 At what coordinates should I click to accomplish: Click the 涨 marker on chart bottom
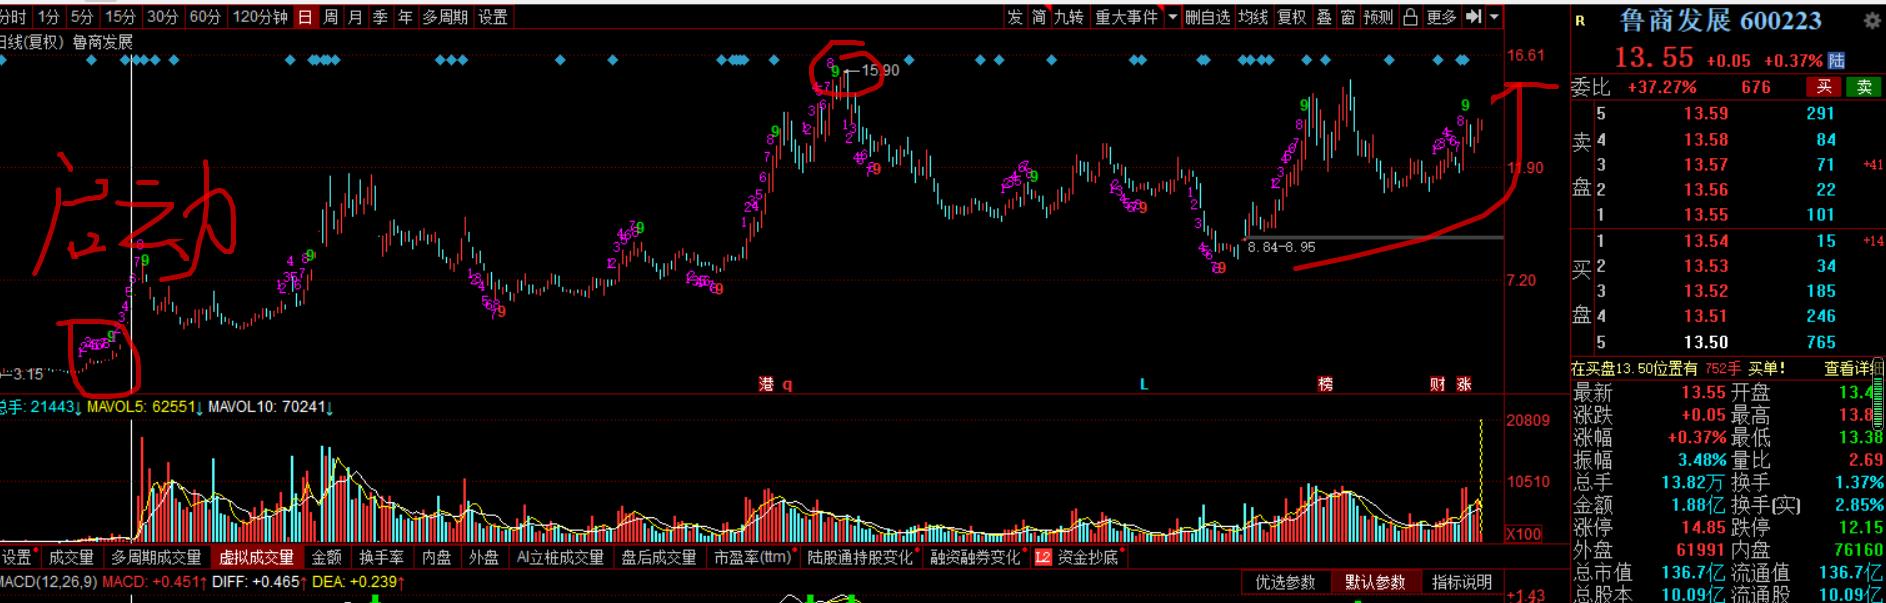1464,384
